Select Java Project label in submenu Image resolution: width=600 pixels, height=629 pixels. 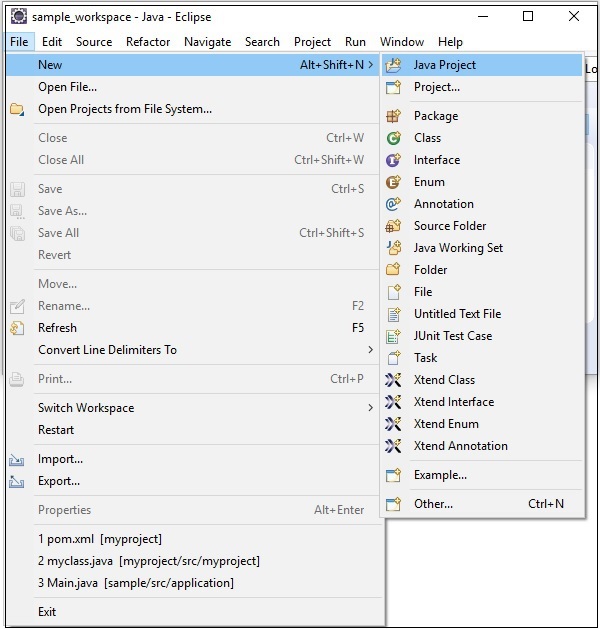click(445, 65)
